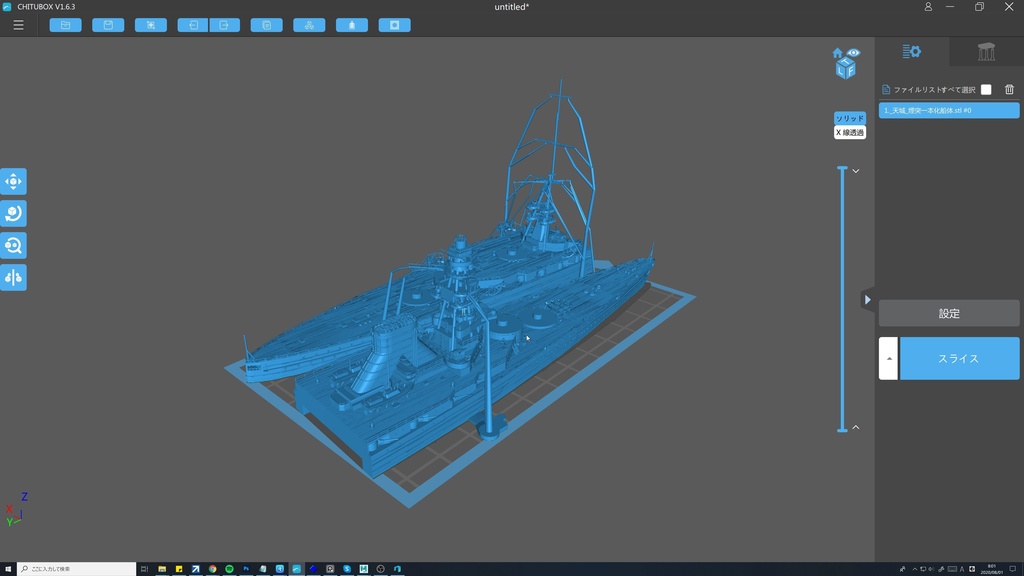Select the Move tool in left sidebar
The height and width of the screenshot is (576, 1024).
point(13,182)
